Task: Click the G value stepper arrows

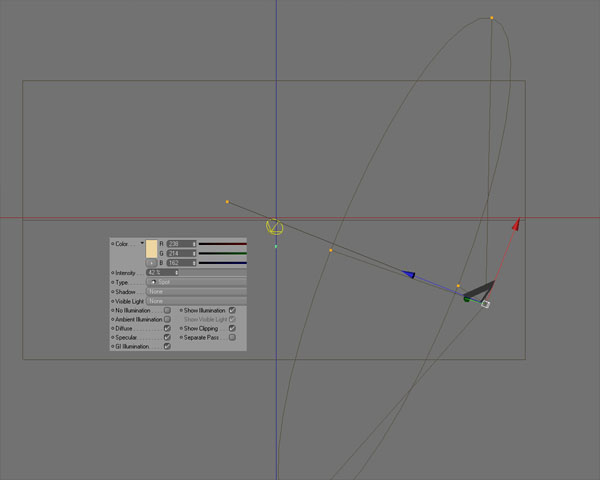Action: click(194, 253)
